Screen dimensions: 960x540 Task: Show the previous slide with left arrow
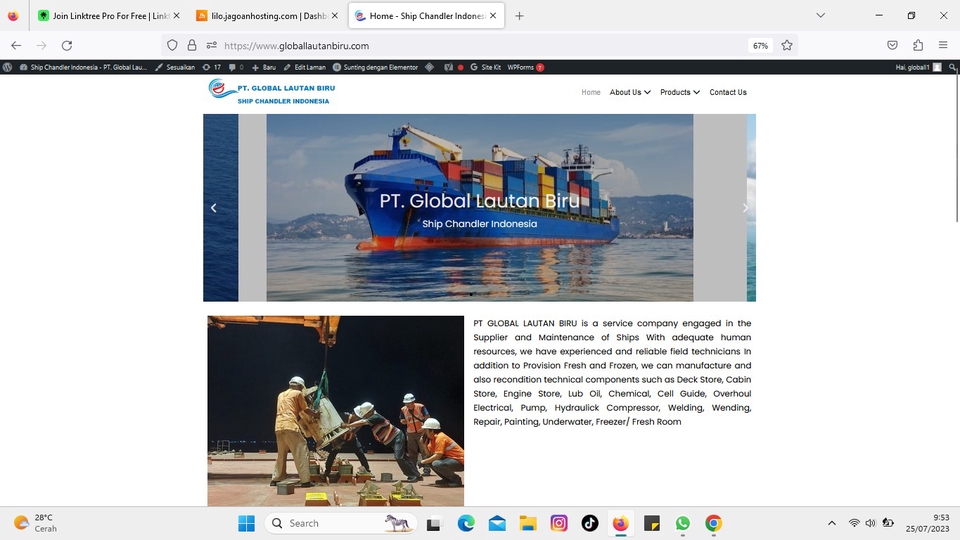pyautogui.click(x=214, y=208)
